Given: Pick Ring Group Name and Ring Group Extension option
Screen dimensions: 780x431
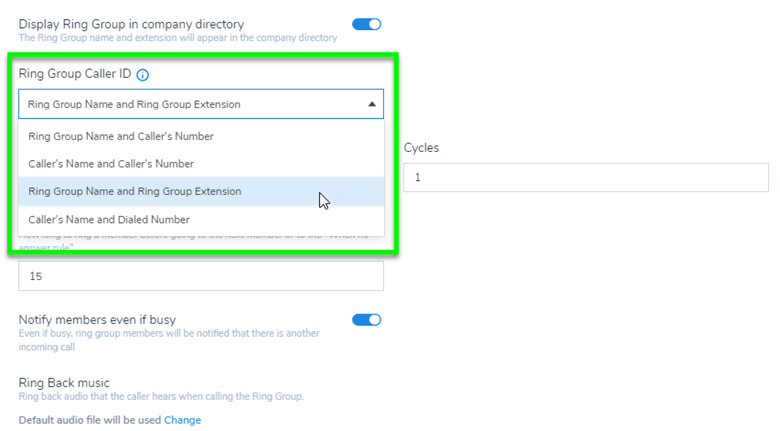Looking at the screenshot, I should (x=134, y=191).
